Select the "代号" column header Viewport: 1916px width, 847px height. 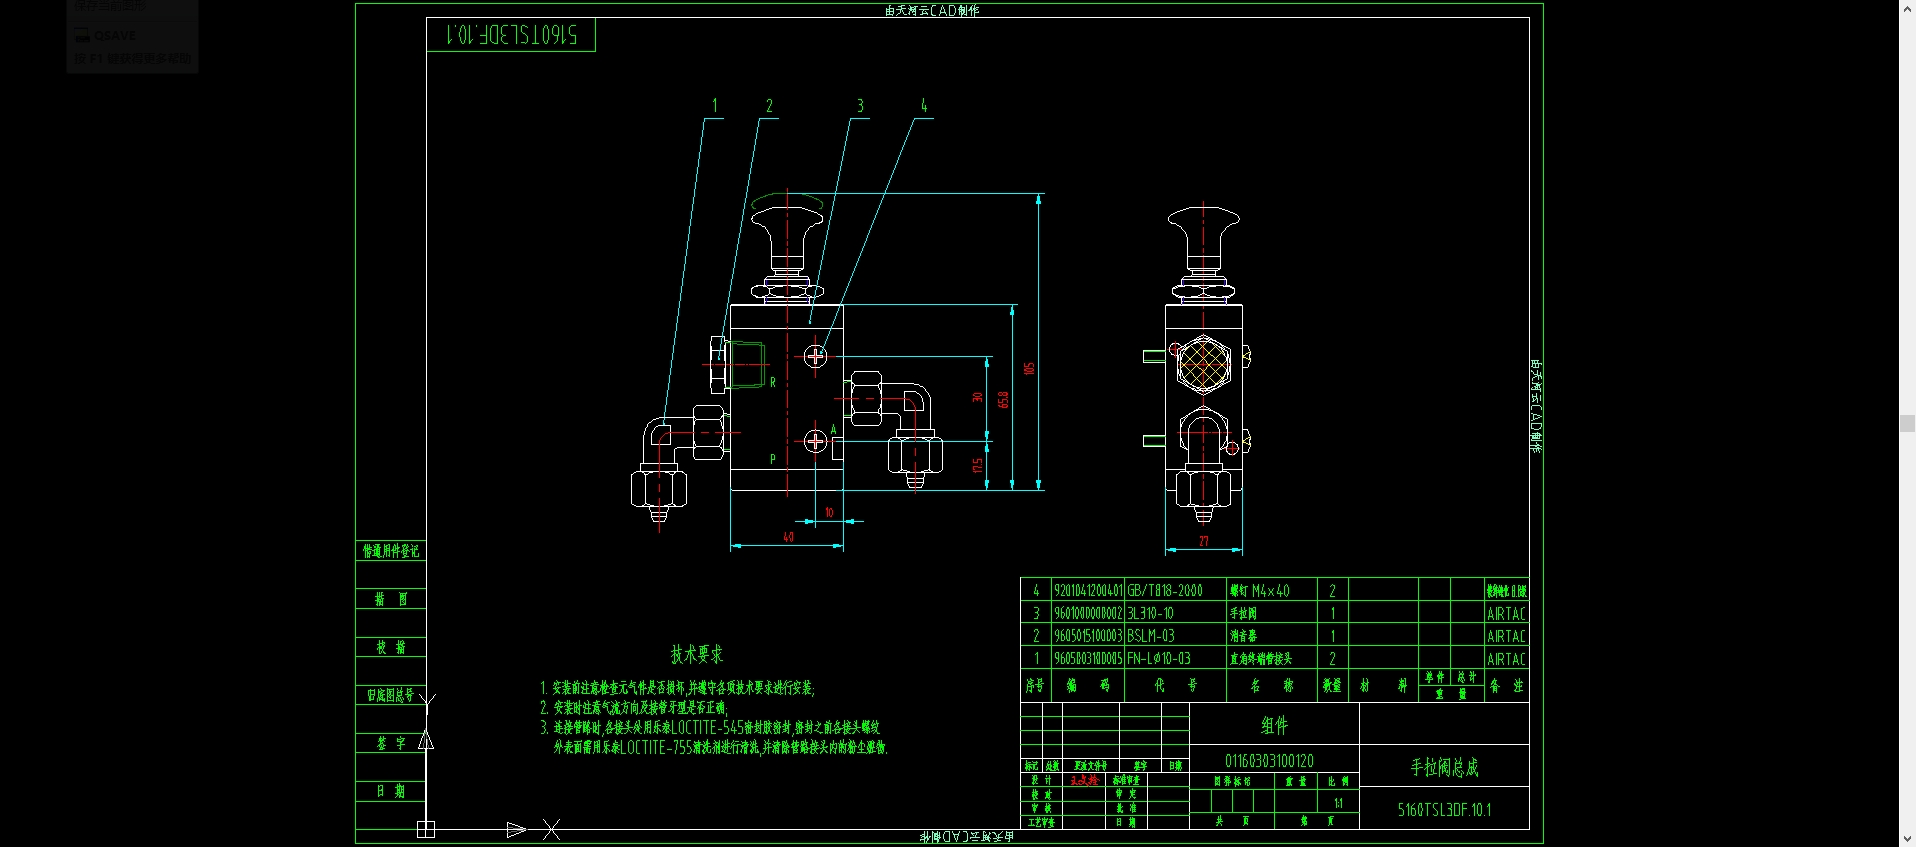point(1175,685)
